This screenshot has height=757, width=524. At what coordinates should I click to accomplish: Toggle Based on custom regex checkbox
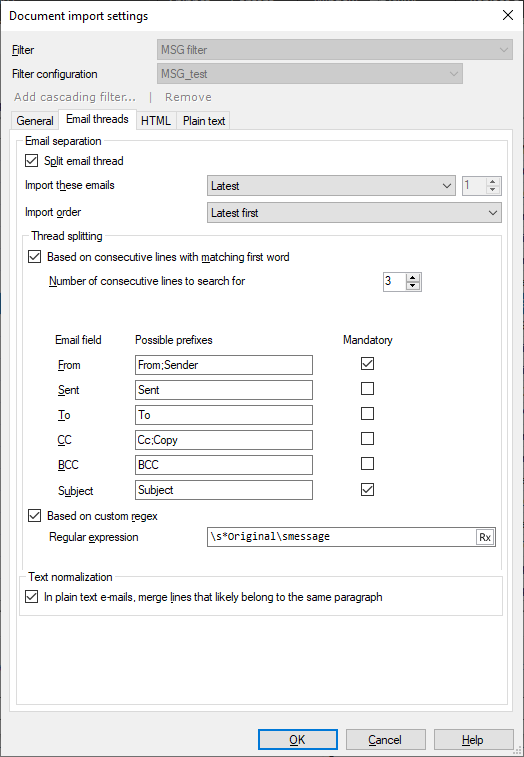[34, 516]
